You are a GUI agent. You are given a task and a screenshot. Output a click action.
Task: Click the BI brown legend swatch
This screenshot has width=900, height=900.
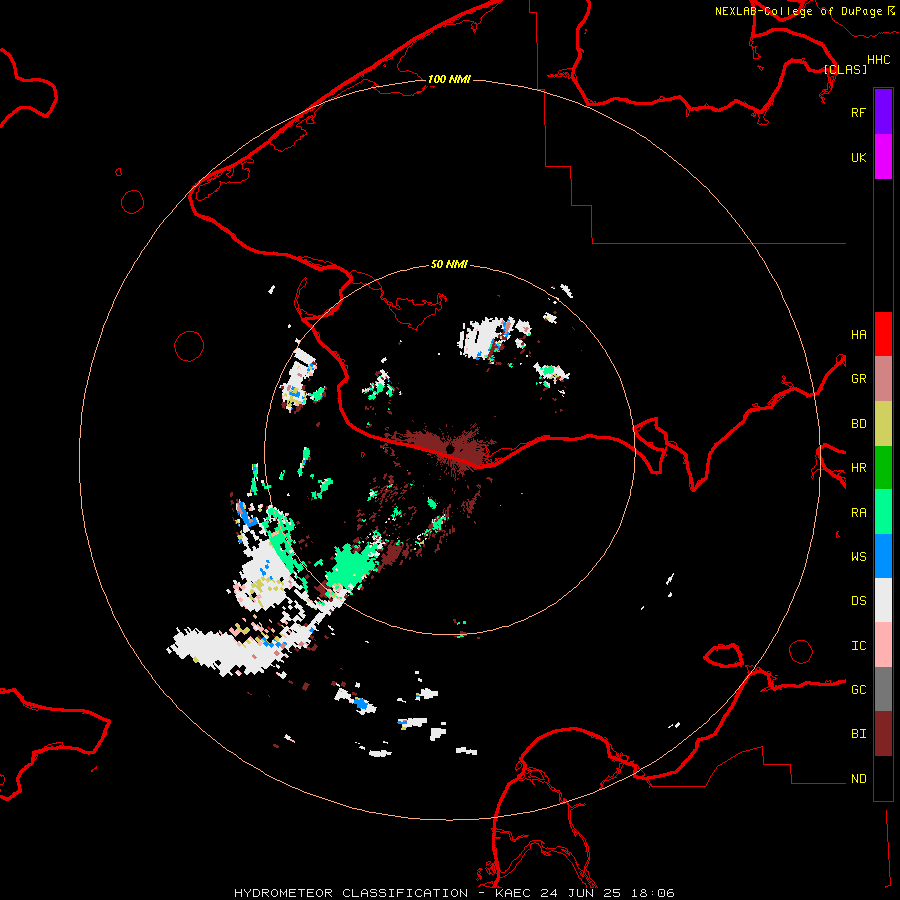pyautogui.click(x=883, y=734)
